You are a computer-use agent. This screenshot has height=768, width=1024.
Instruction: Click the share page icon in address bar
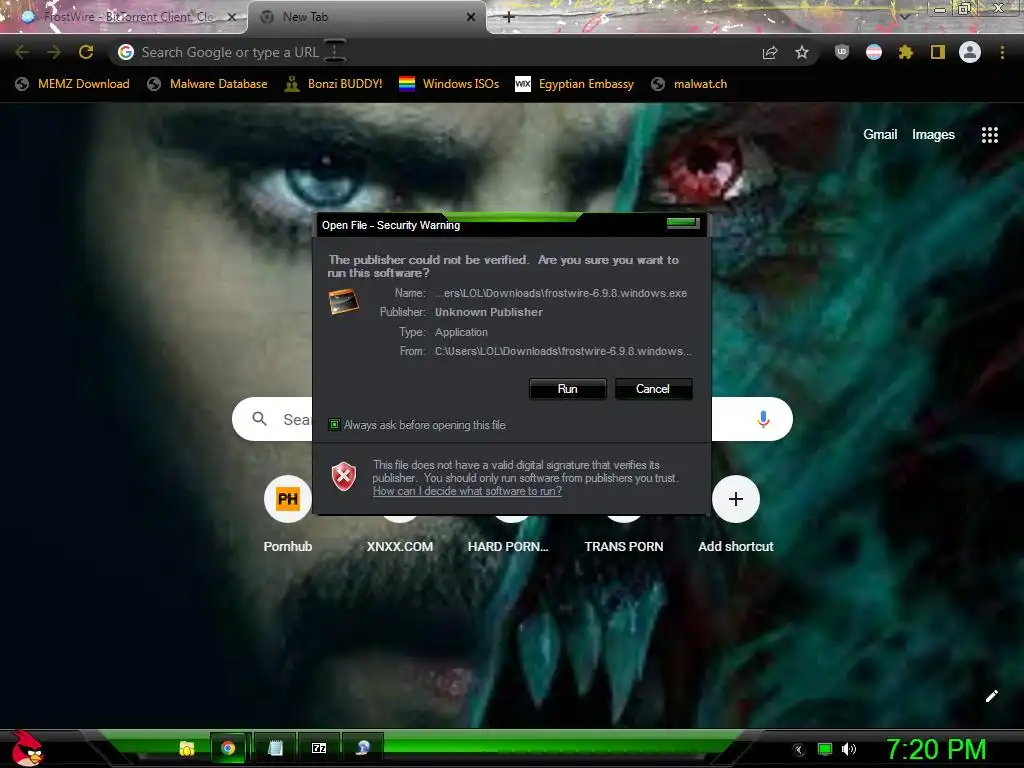770,52
